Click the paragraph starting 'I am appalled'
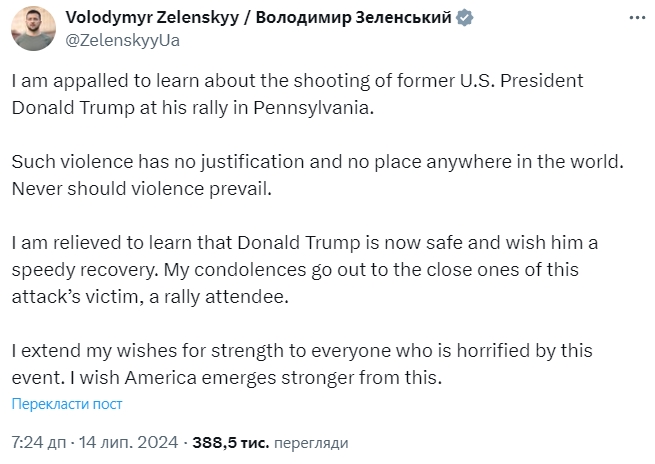 click(x=297, y=94)
